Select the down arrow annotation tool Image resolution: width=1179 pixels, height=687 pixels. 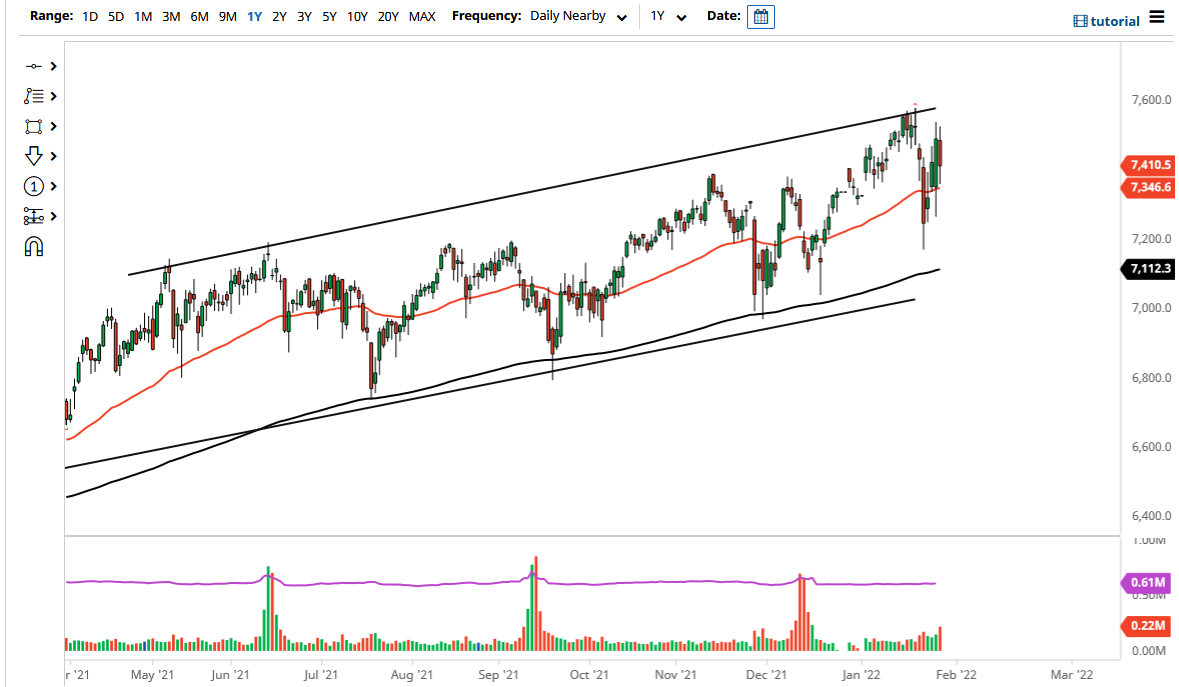coord(34,156)
